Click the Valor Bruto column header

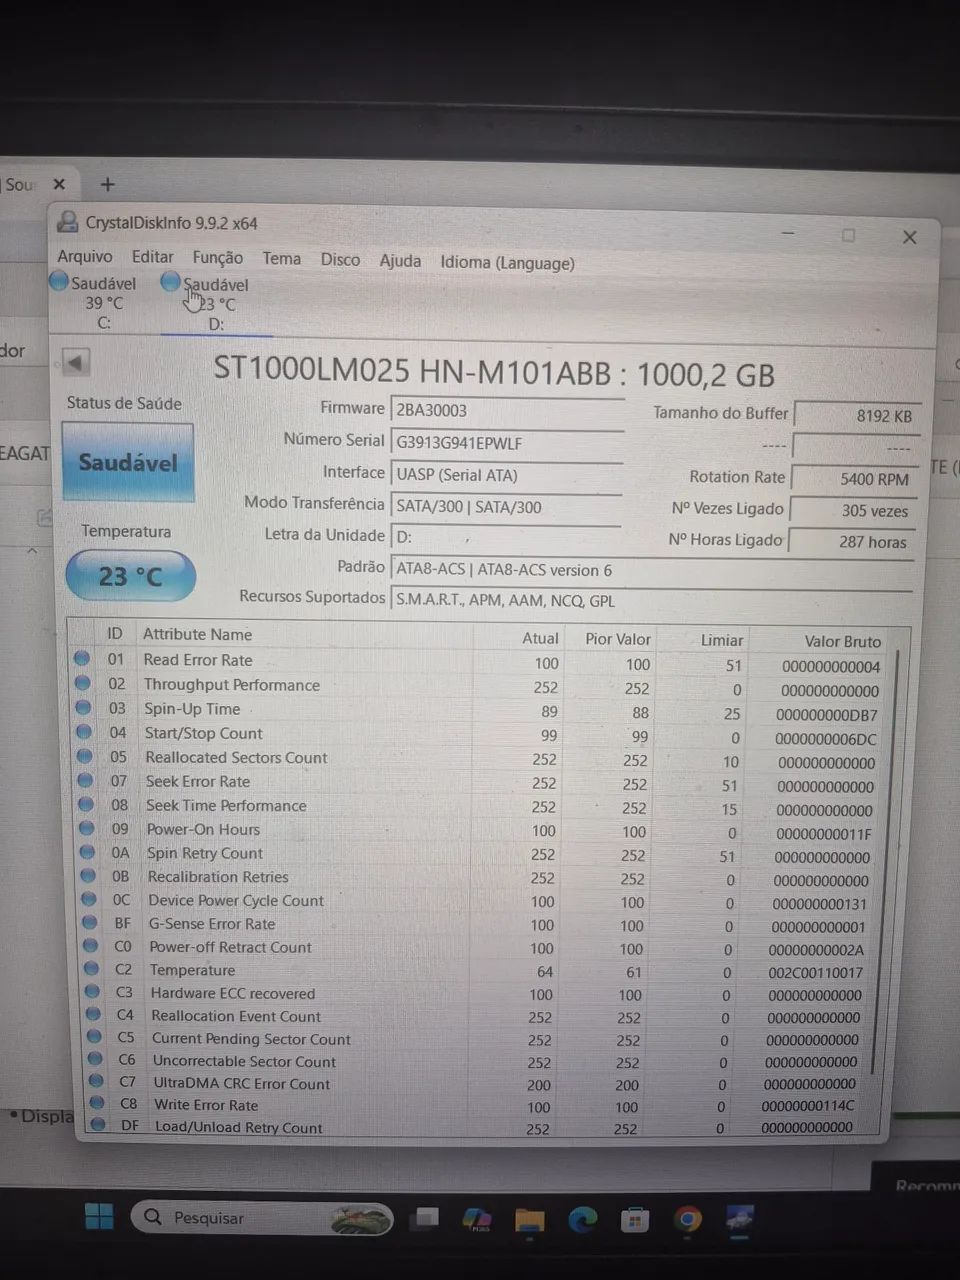(843, 641)
